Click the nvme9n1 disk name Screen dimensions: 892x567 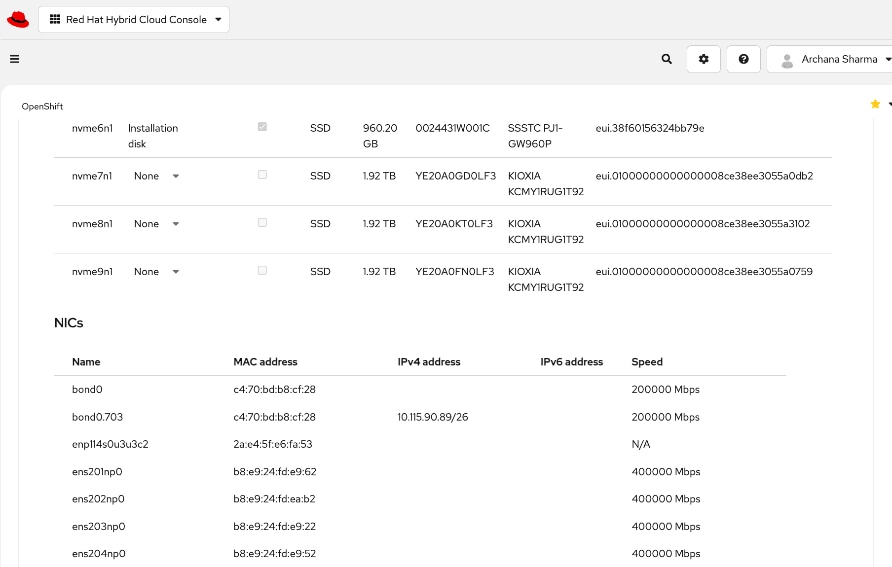pos(92,271)
